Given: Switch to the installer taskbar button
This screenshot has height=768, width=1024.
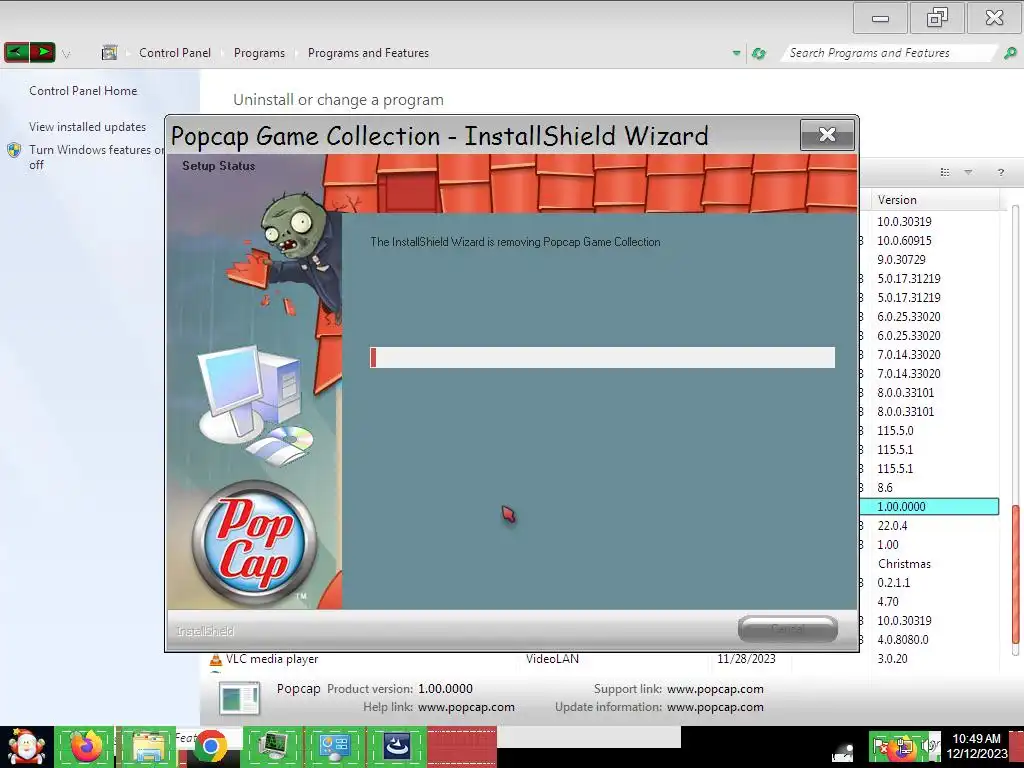Looking at the screenshot, I should coord(396,747).
